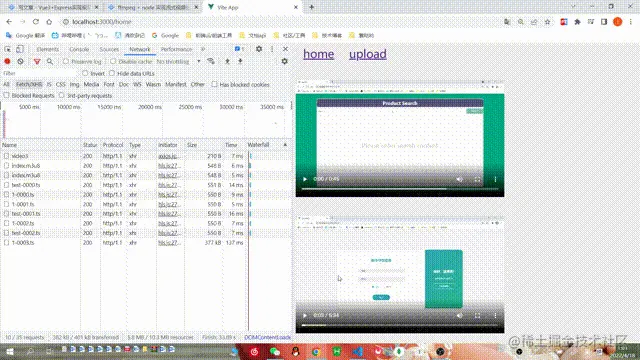
Task: Bookmark this page with the star
Action: pos(547,22)
